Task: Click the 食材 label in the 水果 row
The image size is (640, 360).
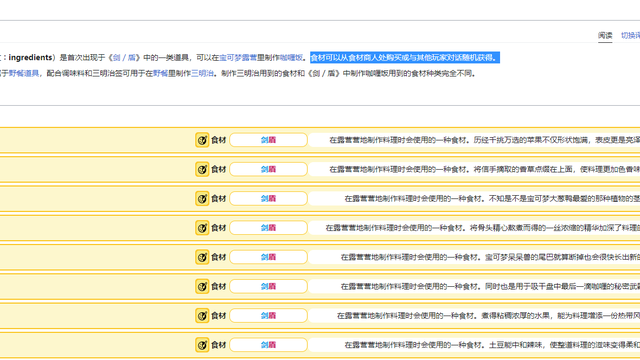Action: (x=218, y=316)
